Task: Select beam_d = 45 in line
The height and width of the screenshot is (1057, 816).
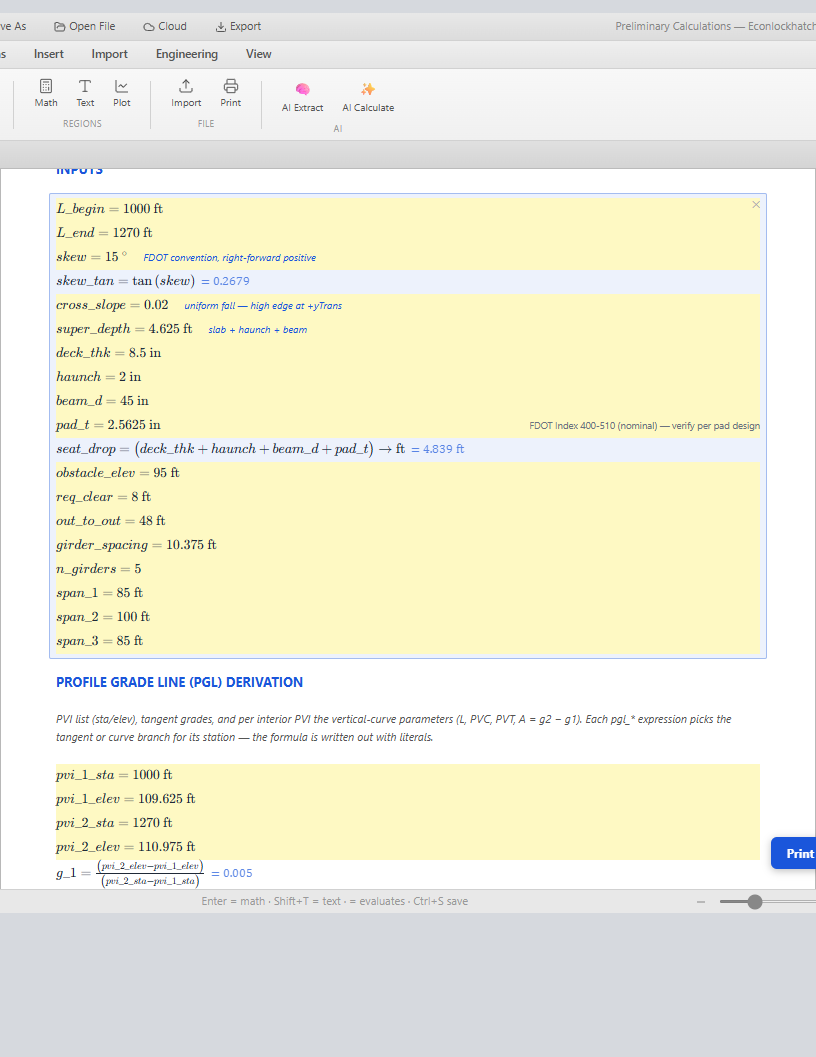Action: [408, 401]
